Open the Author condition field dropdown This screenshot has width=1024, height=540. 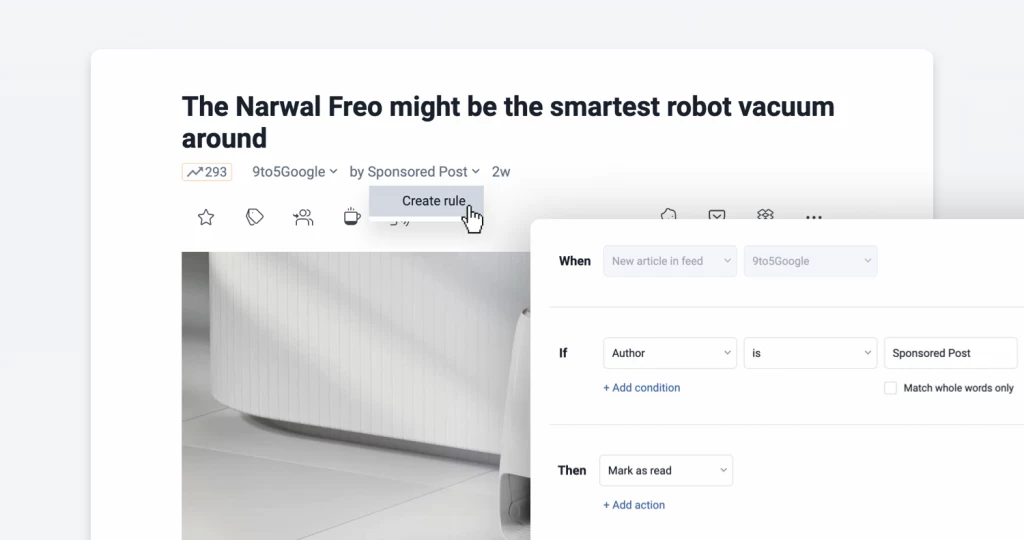670,353
